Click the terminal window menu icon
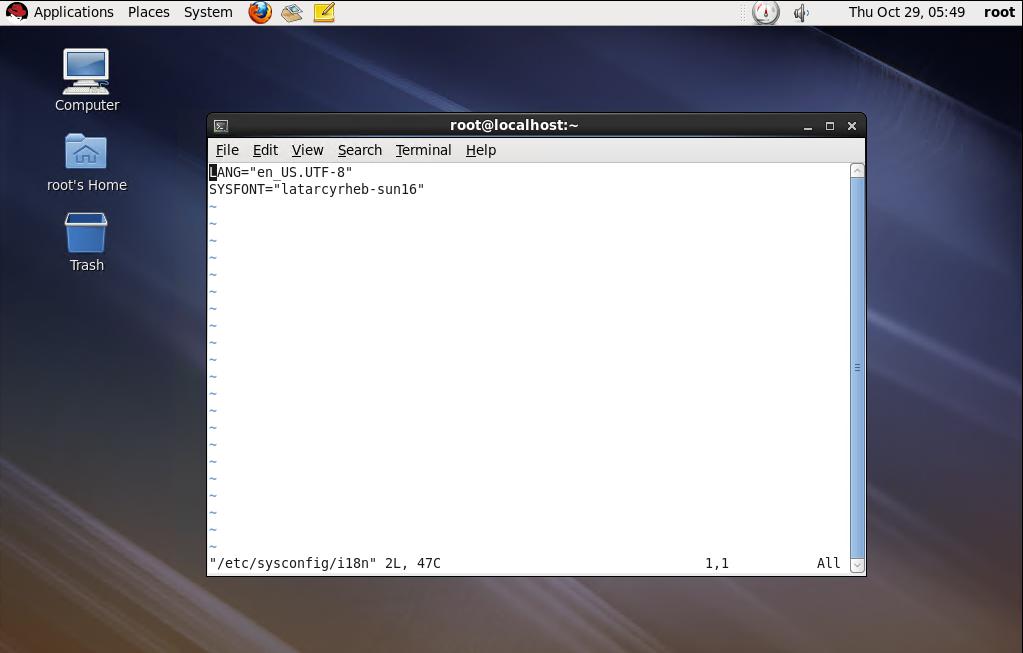1023x653 pixels. 221,126
